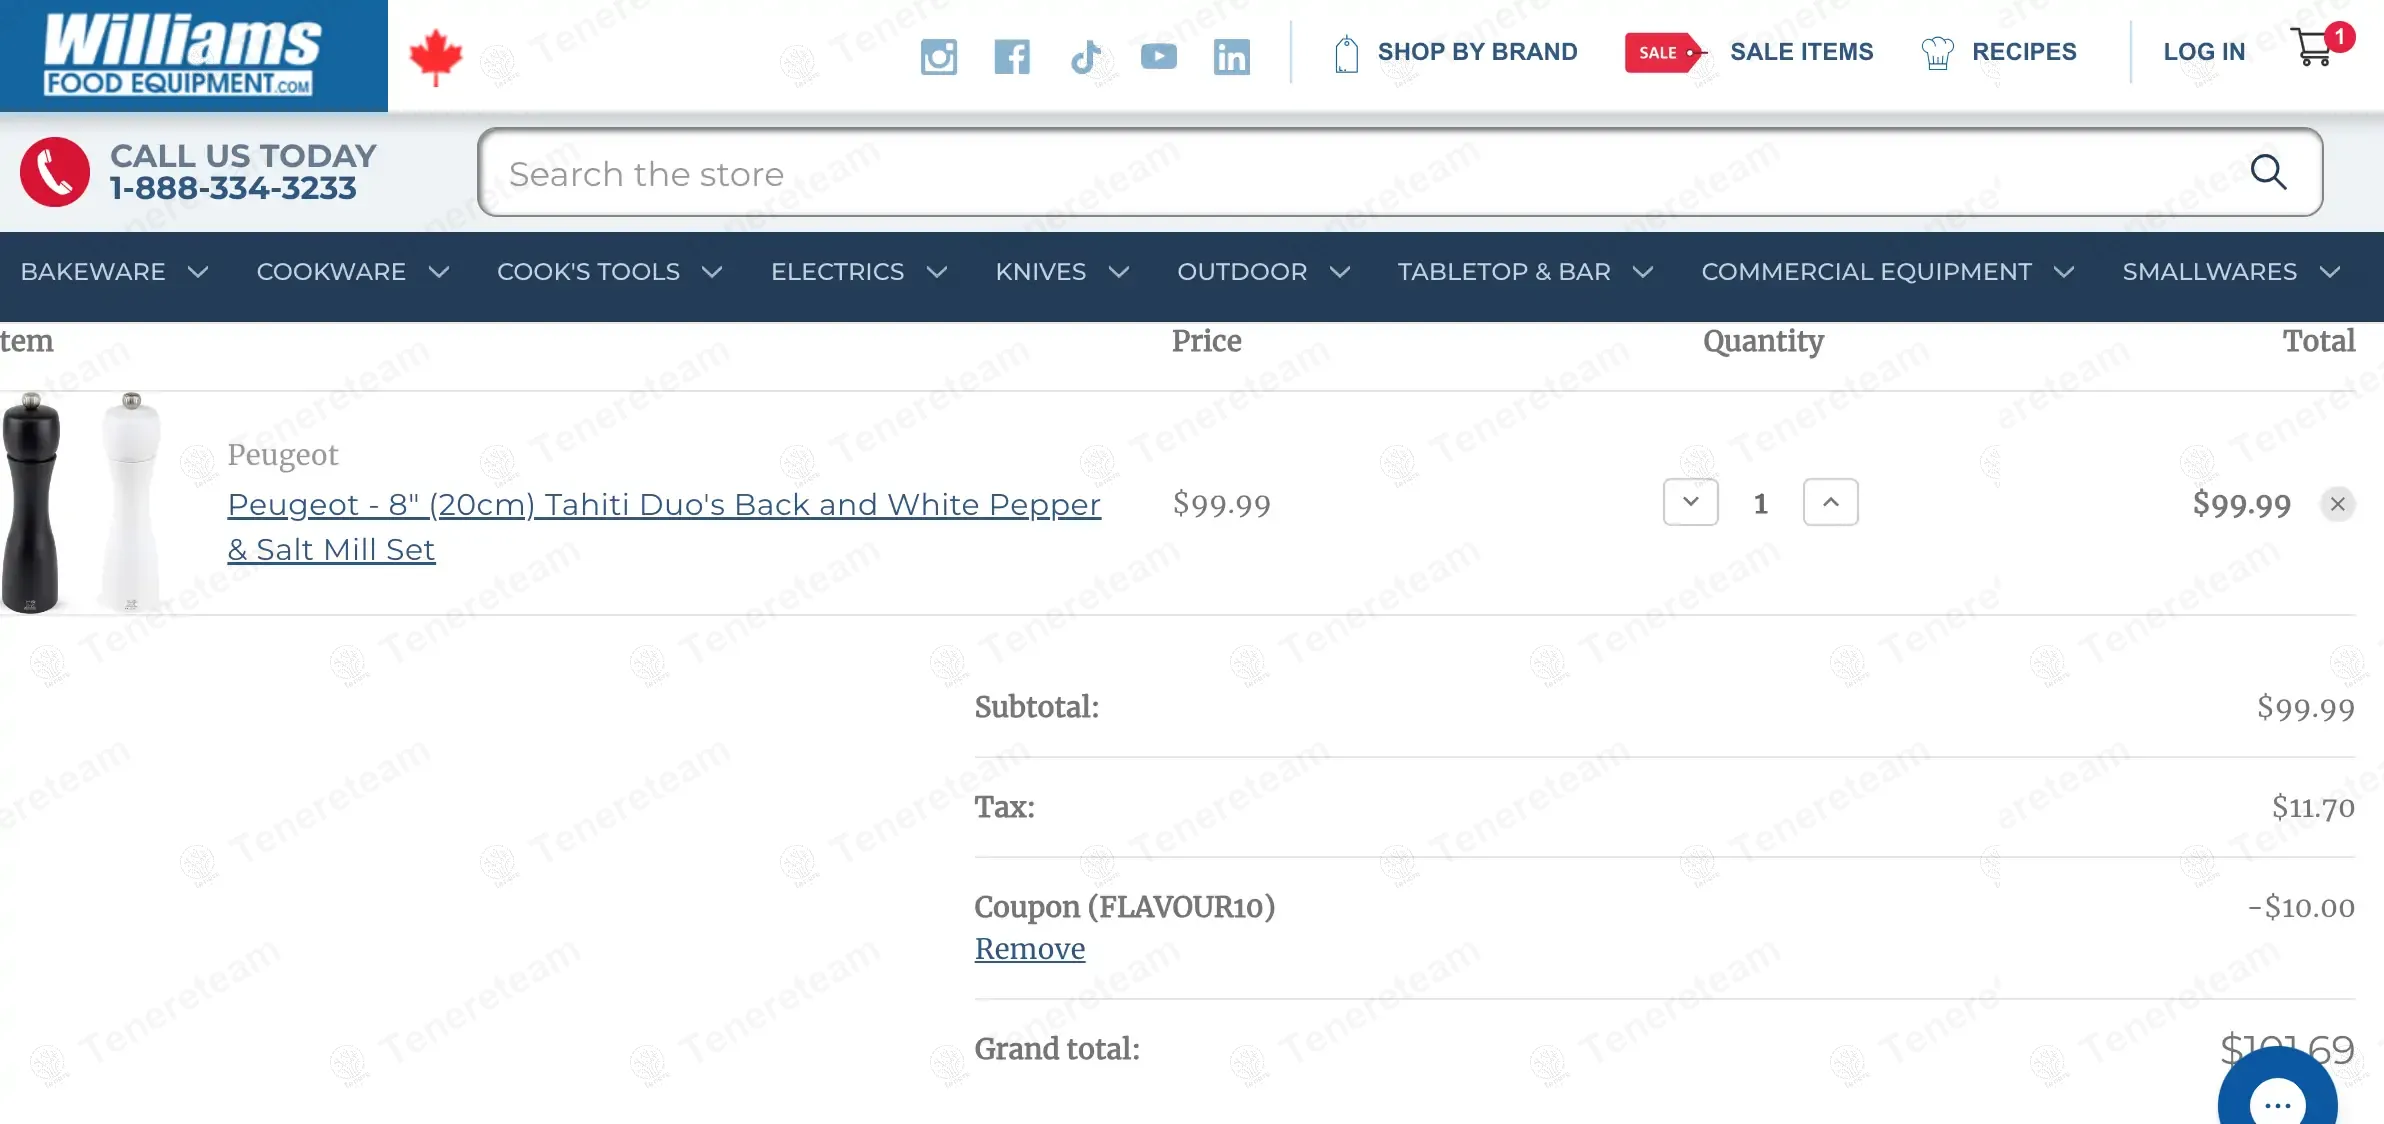This screenshot has width=2384, height=1124.
Task: Open the OUTDOOR menu item
Action: [x=1242, y=272]
